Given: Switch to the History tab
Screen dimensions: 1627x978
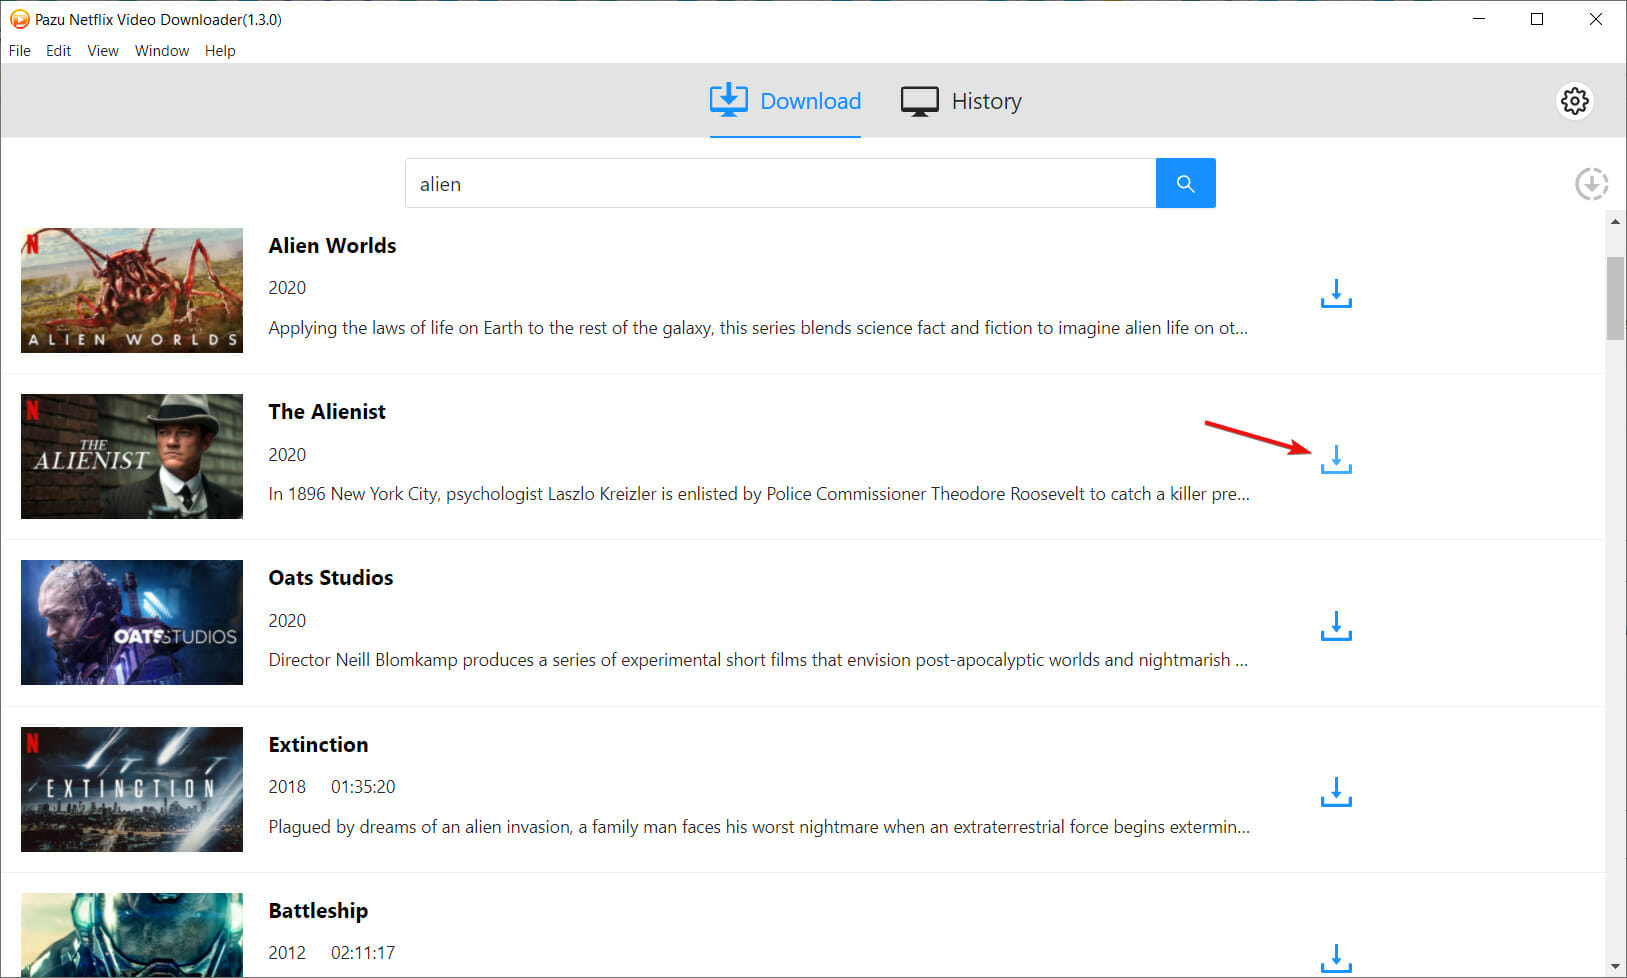Looking at the screenshot, I should 961,101.
